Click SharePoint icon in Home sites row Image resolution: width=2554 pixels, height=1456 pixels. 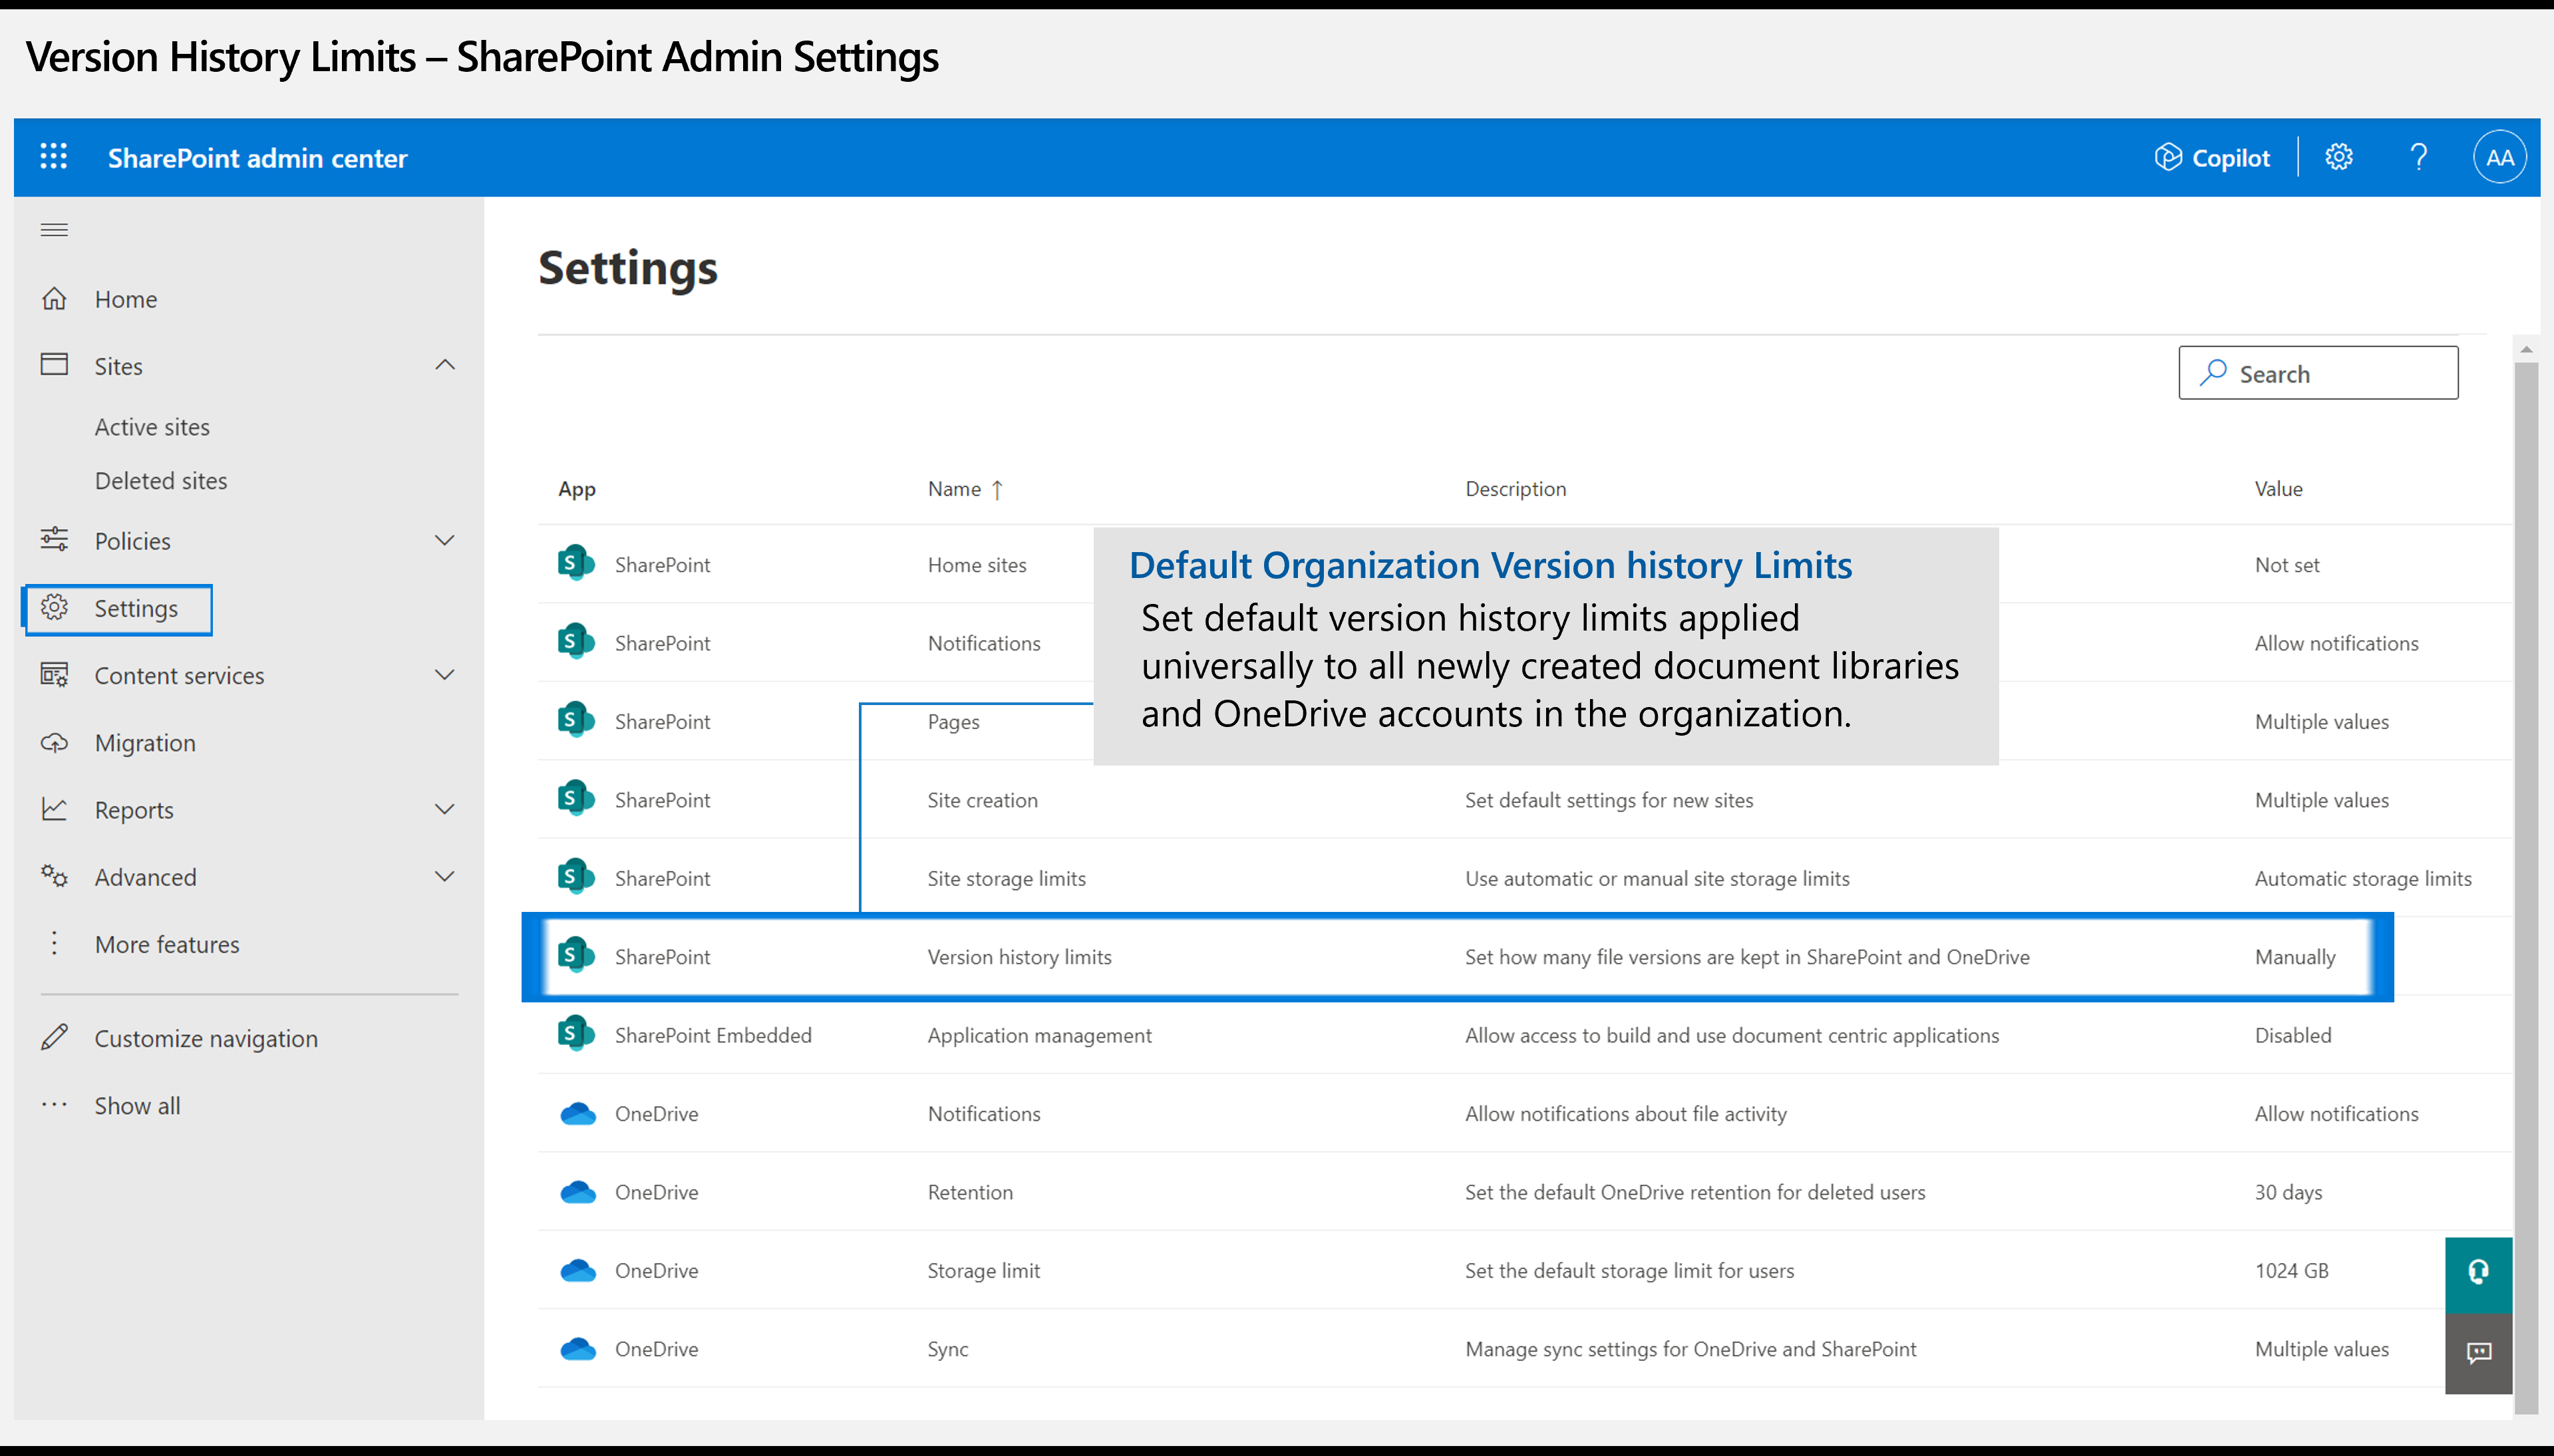point(576,563)
